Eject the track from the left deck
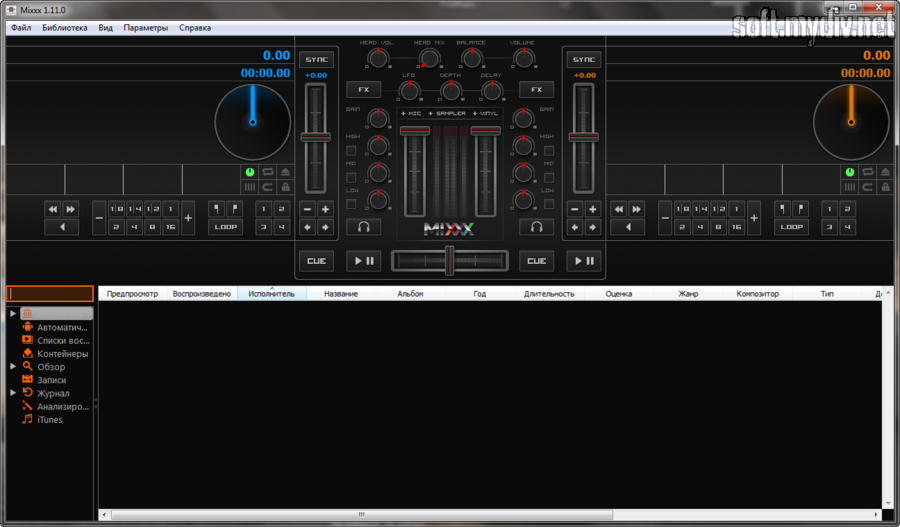This screenshot has width=900, height=527. [x=285, y=172]
